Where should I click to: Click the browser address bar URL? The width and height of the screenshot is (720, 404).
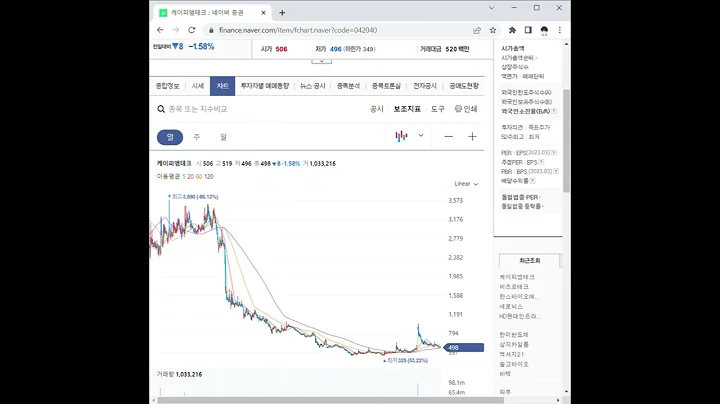click(298, 30)
